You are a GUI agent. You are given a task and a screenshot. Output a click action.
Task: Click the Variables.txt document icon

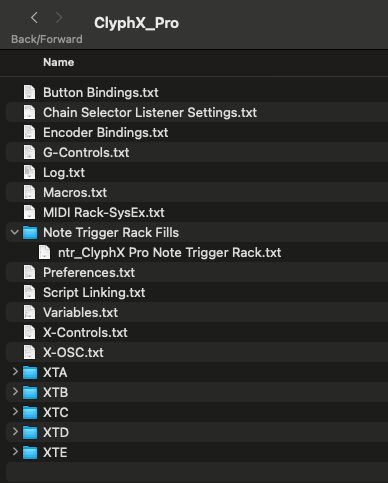click(29, 312)
